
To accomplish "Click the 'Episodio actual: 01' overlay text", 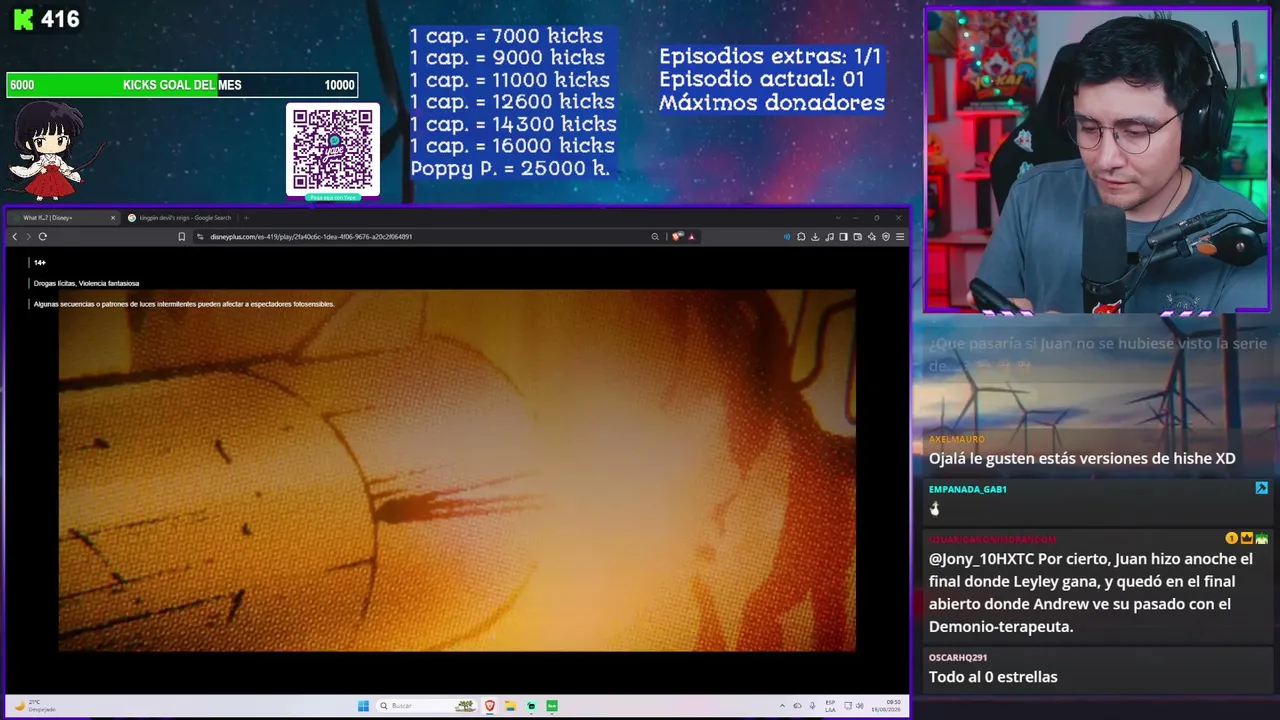I will pos(762,80).
